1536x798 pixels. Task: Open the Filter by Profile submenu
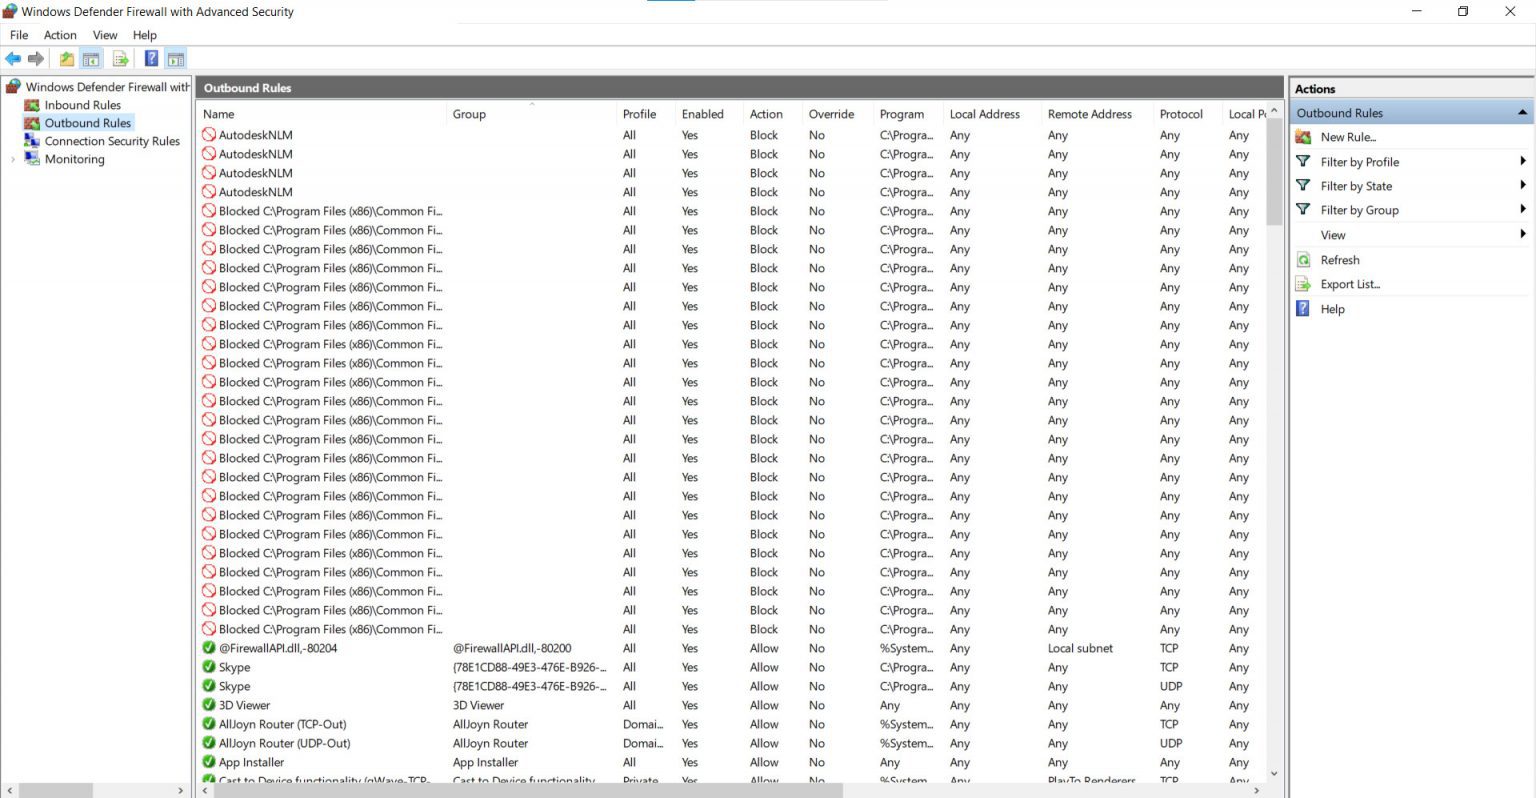pos(1361,161)
